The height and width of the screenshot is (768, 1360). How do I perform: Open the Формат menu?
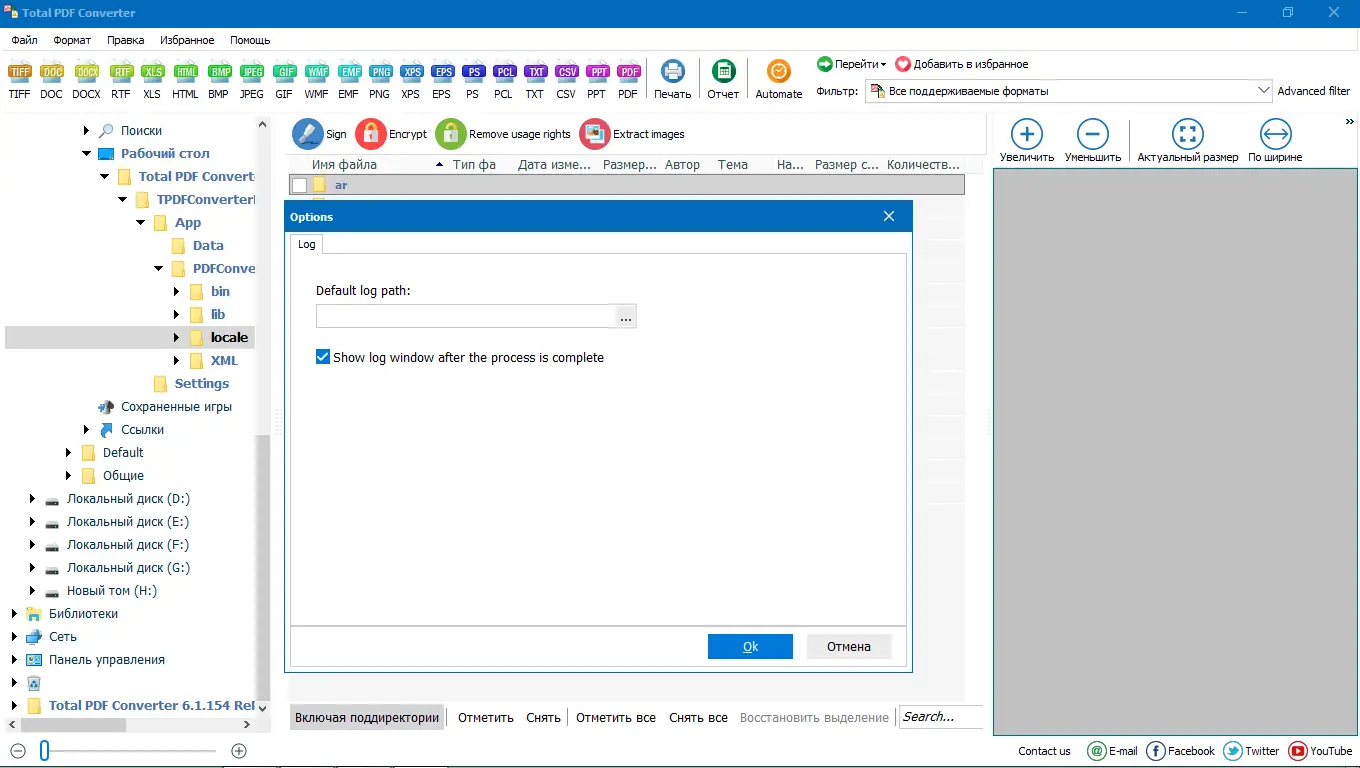pyautogui.click(x=72, y=40)
